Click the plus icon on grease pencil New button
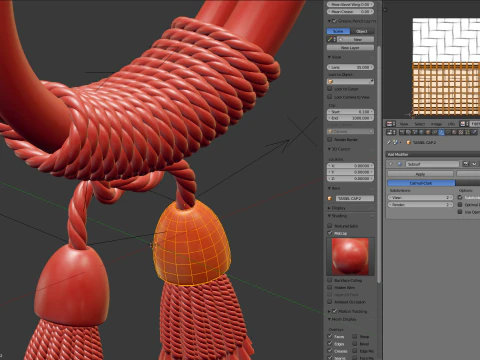 [x=340, y=39]
